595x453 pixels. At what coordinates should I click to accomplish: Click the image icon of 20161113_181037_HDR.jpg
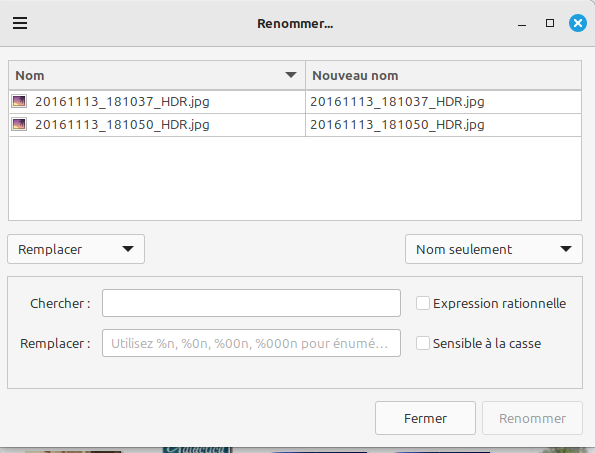tap(19, 102)
